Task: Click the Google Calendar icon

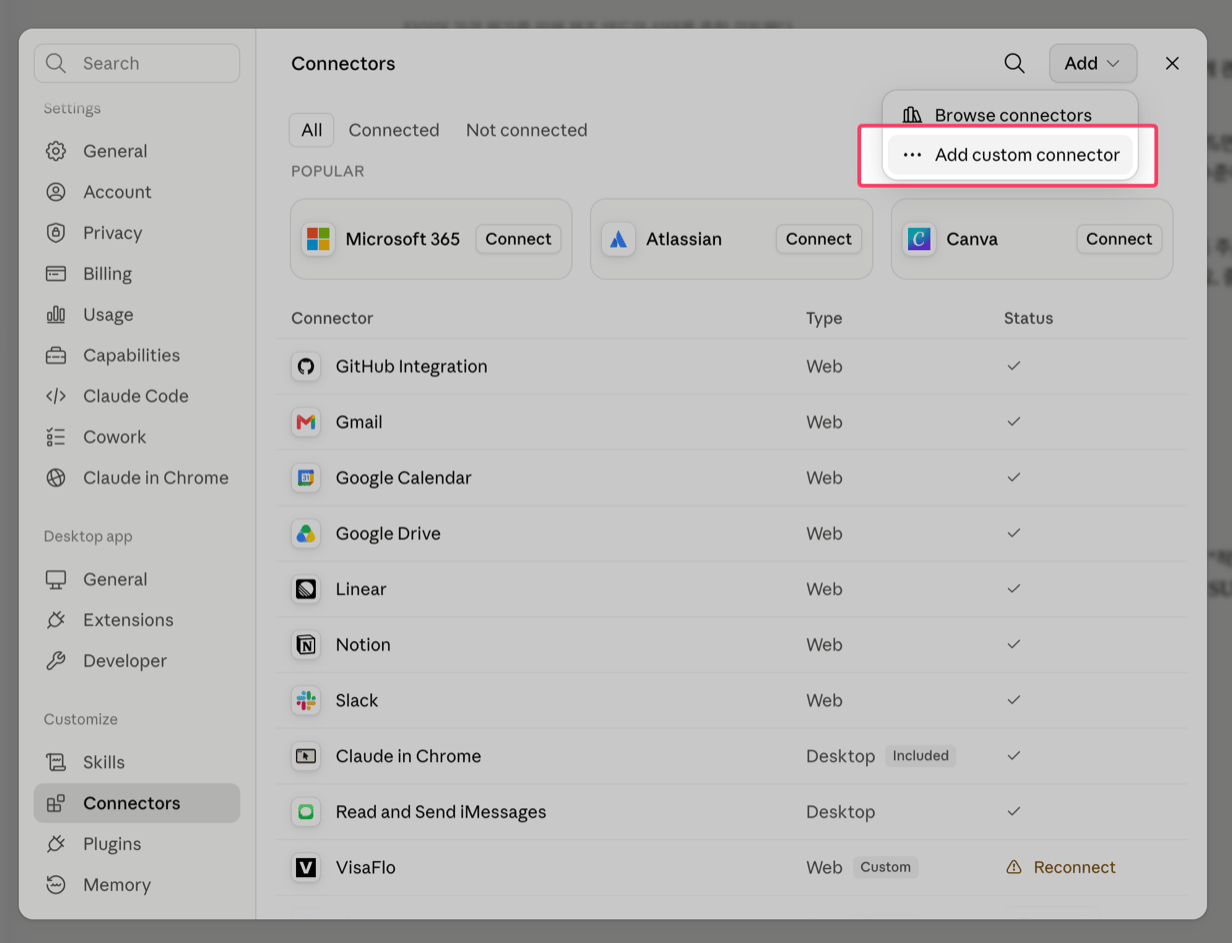Action: [x=306, y=478]
